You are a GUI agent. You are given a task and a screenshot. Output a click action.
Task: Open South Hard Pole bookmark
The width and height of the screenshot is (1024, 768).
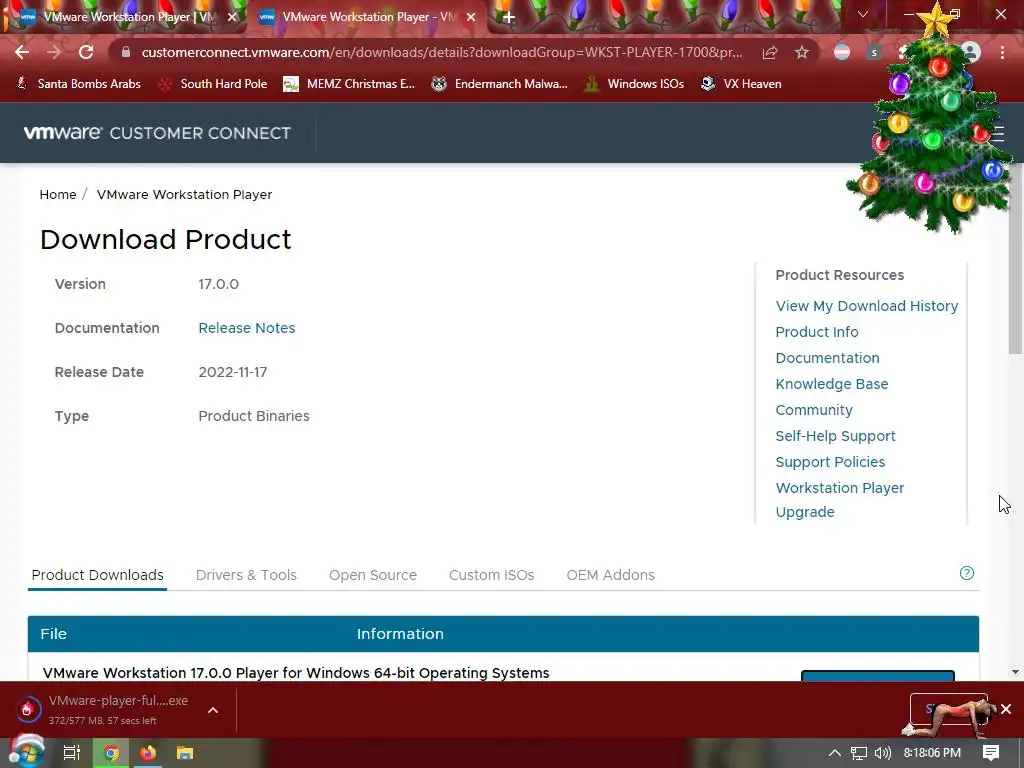pyautogui.click(x=213, y=84)
